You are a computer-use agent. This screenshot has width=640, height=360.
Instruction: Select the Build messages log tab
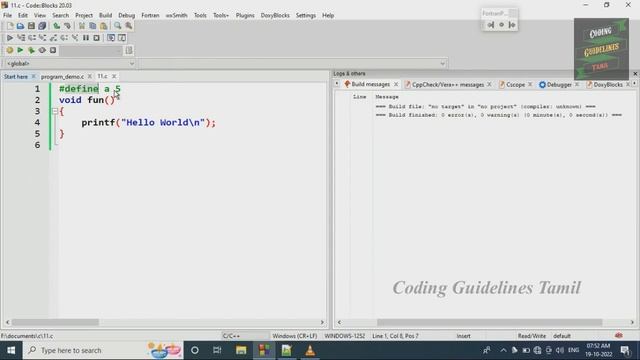click(371, 84)
